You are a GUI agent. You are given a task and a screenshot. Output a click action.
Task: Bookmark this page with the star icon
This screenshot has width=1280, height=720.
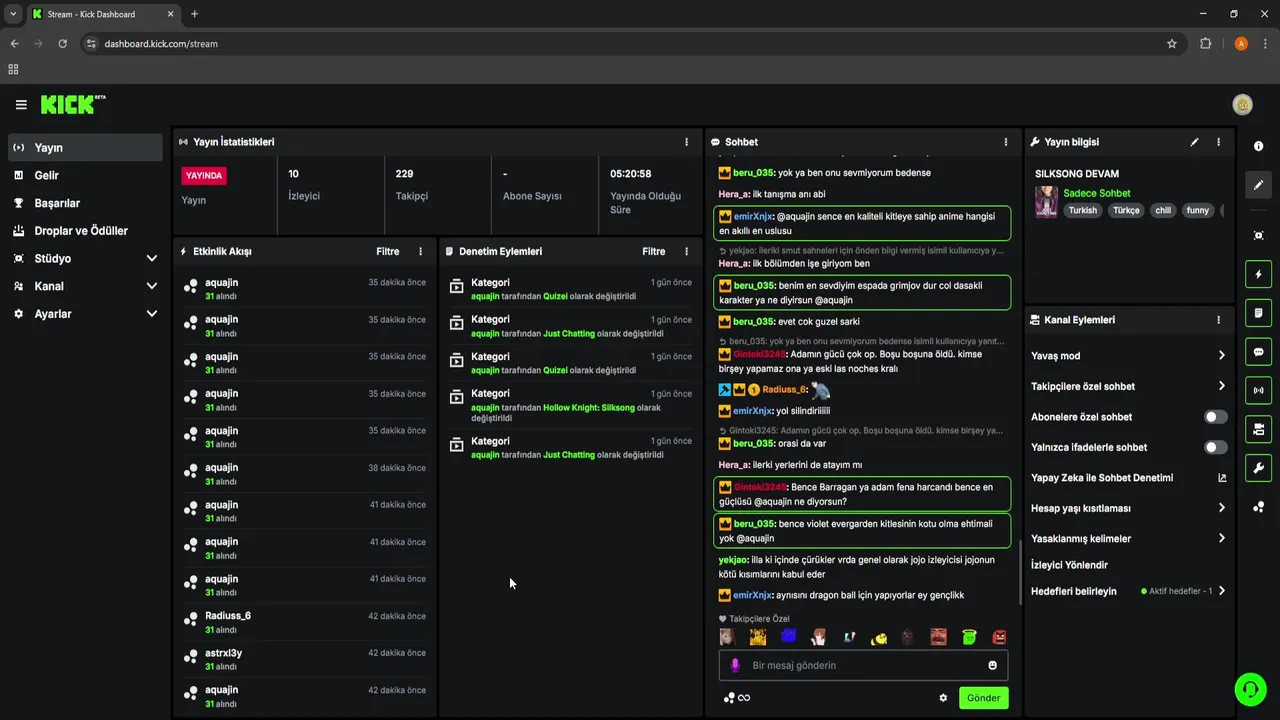[x=1172, y=44]
